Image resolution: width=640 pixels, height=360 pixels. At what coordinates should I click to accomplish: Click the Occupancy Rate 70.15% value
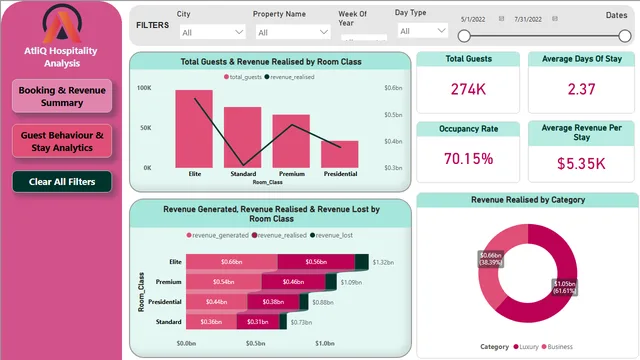(x=469, y=159)
